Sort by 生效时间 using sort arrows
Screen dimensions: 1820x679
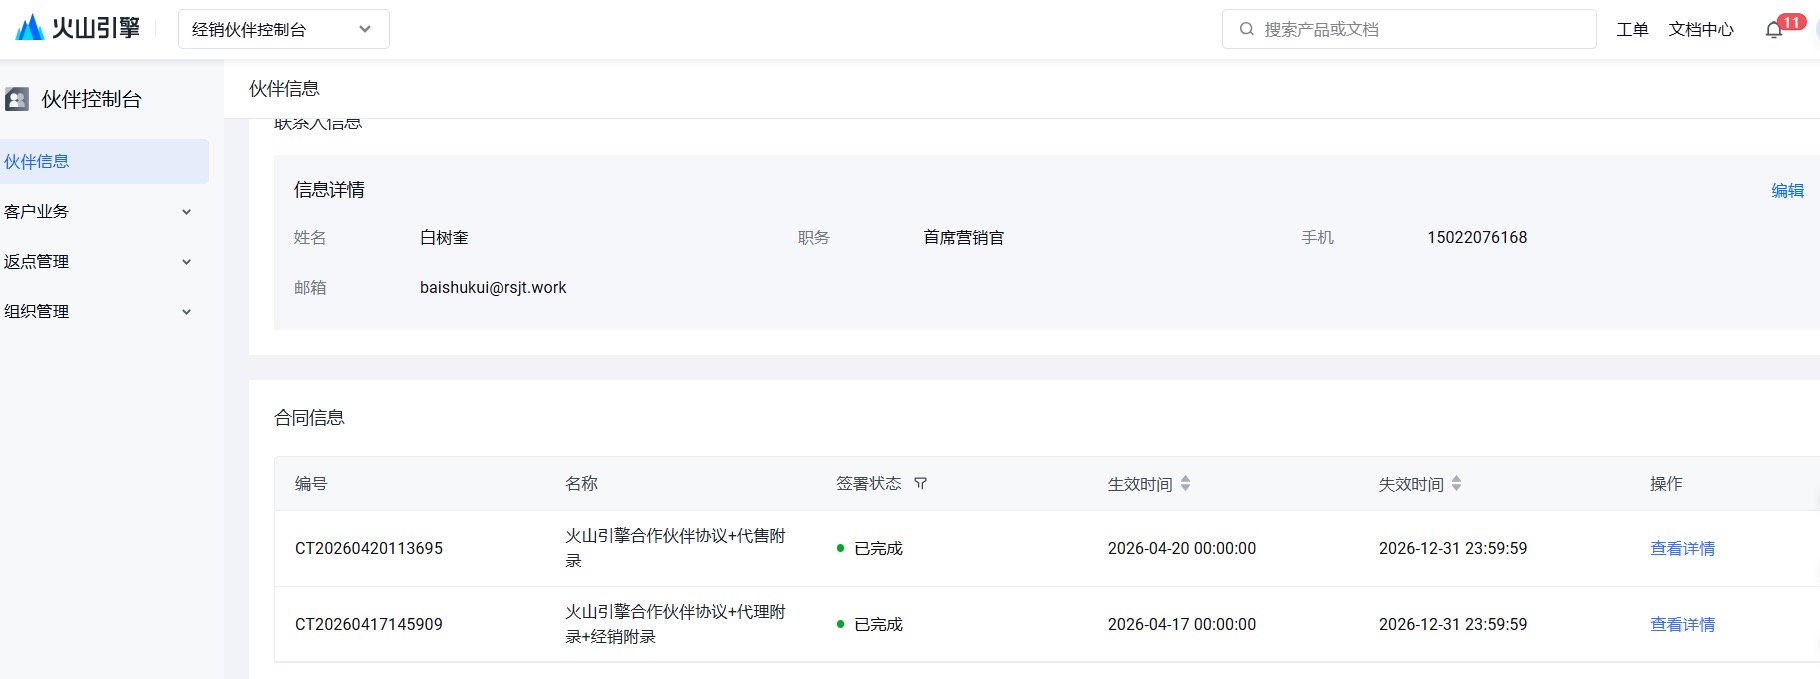coord(1185,484)
